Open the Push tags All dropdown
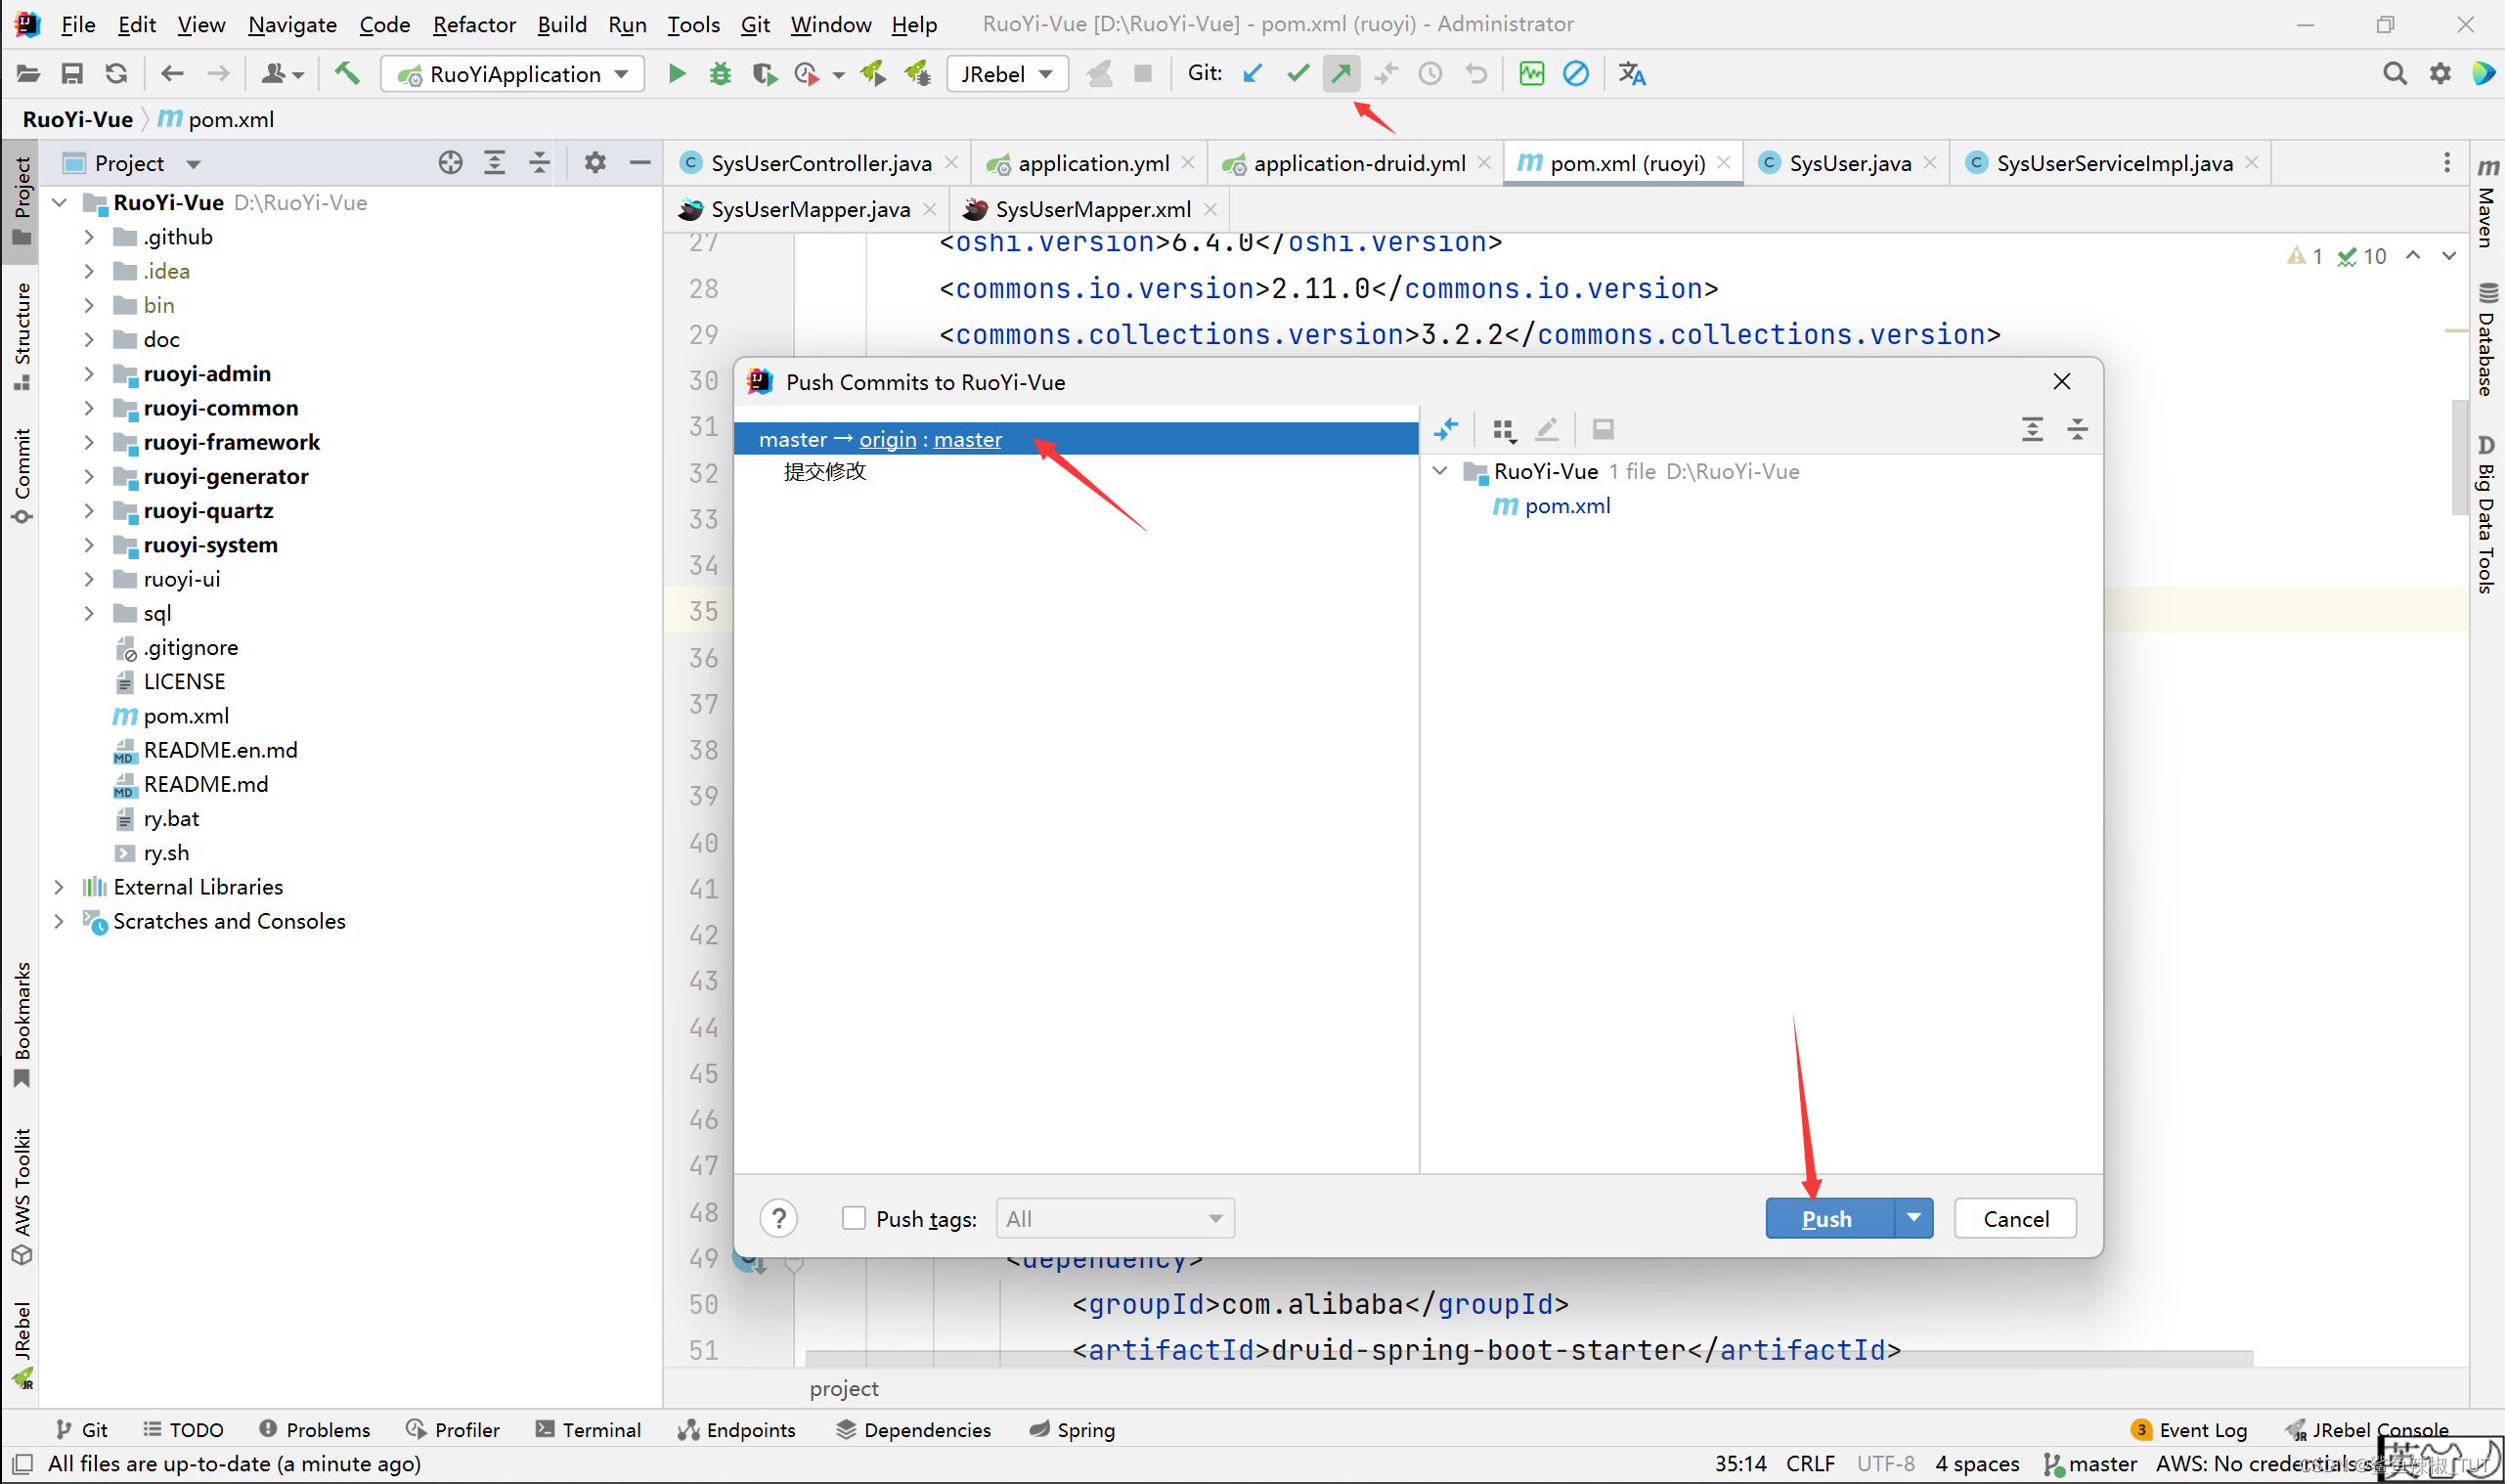2505x1484 pixels. [x=1115, y=1218]
